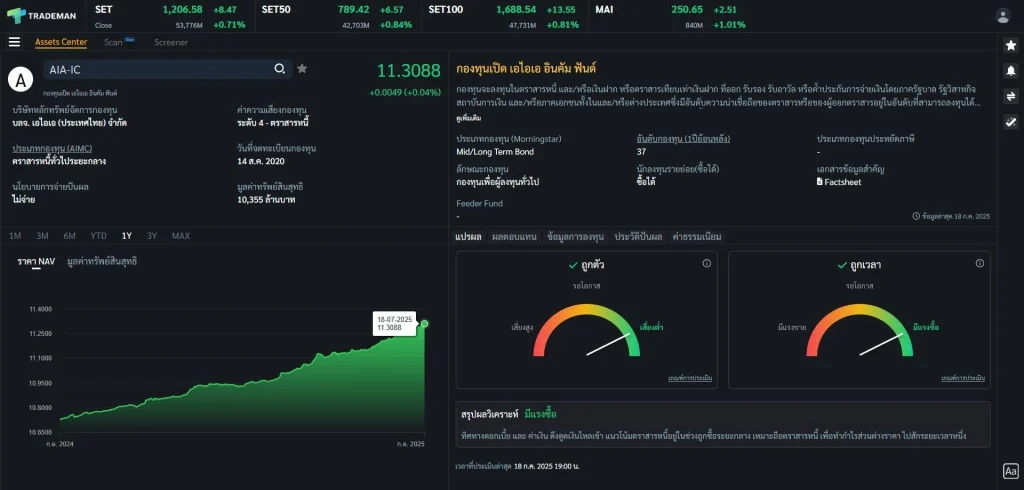Click the บลจ. เอไอเอ (ประเทศไทย) จำกัด company name
Viewport: 1024px width, 490px height.
69,122
